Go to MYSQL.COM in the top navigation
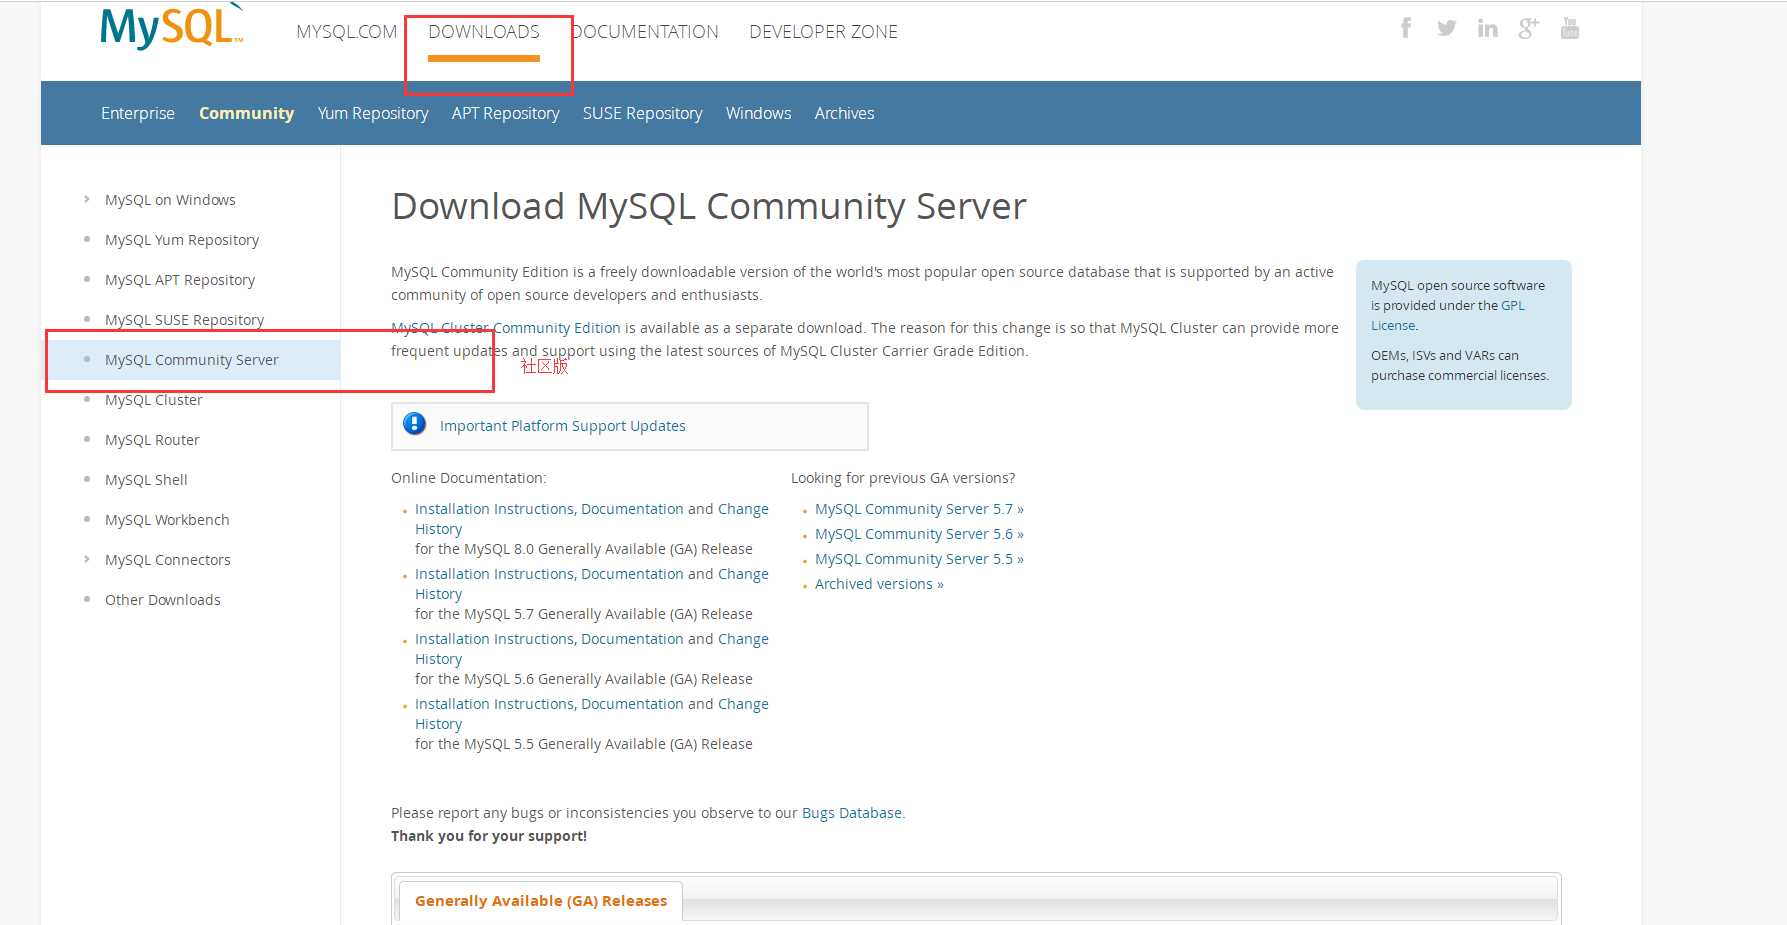This screenshot has width=1787, height=925. (346, 32)
